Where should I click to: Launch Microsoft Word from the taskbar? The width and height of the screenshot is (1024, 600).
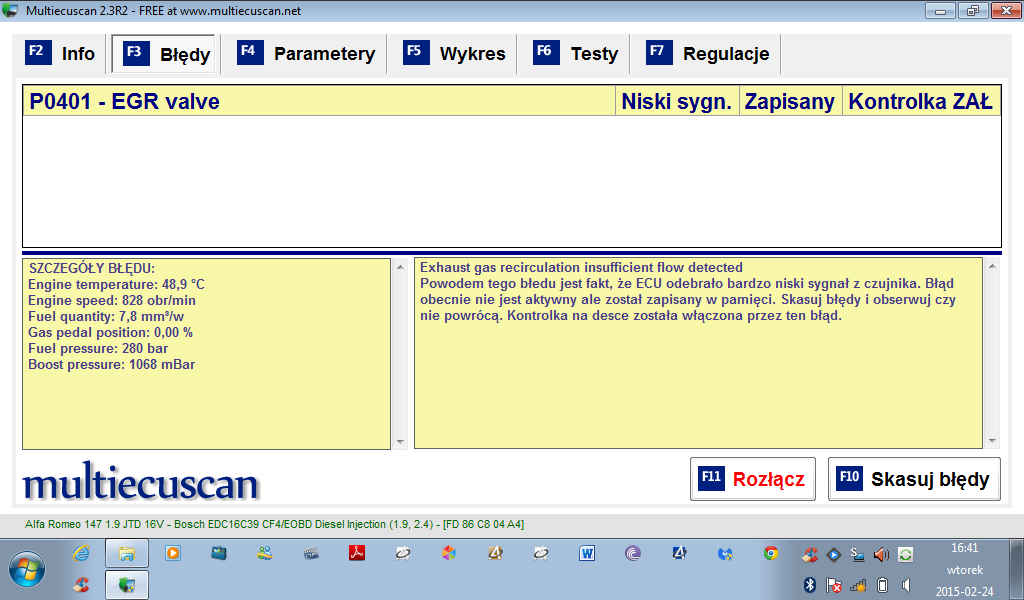point(587,554)
